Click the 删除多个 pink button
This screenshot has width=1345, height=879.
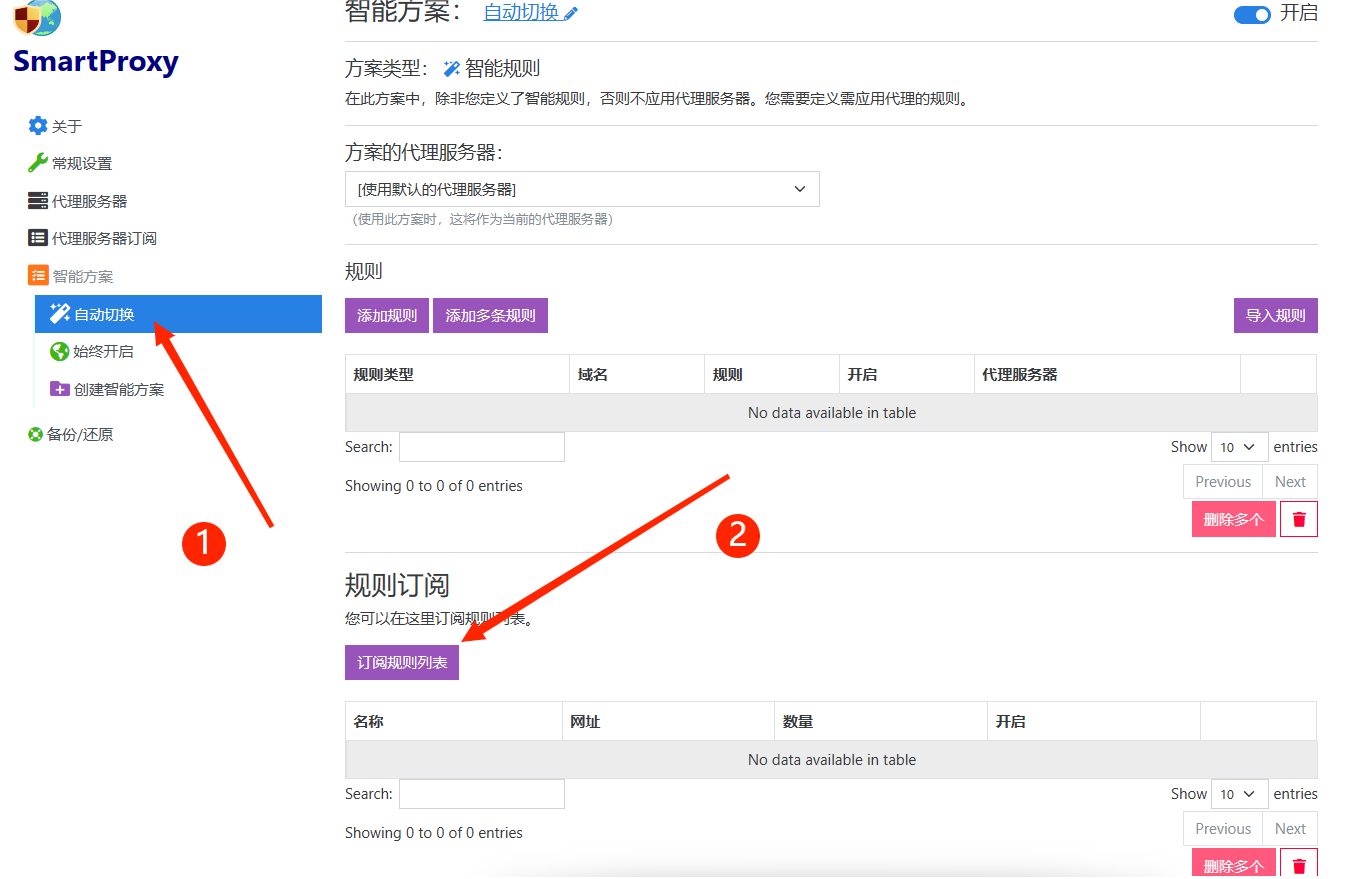(1233, 518)
